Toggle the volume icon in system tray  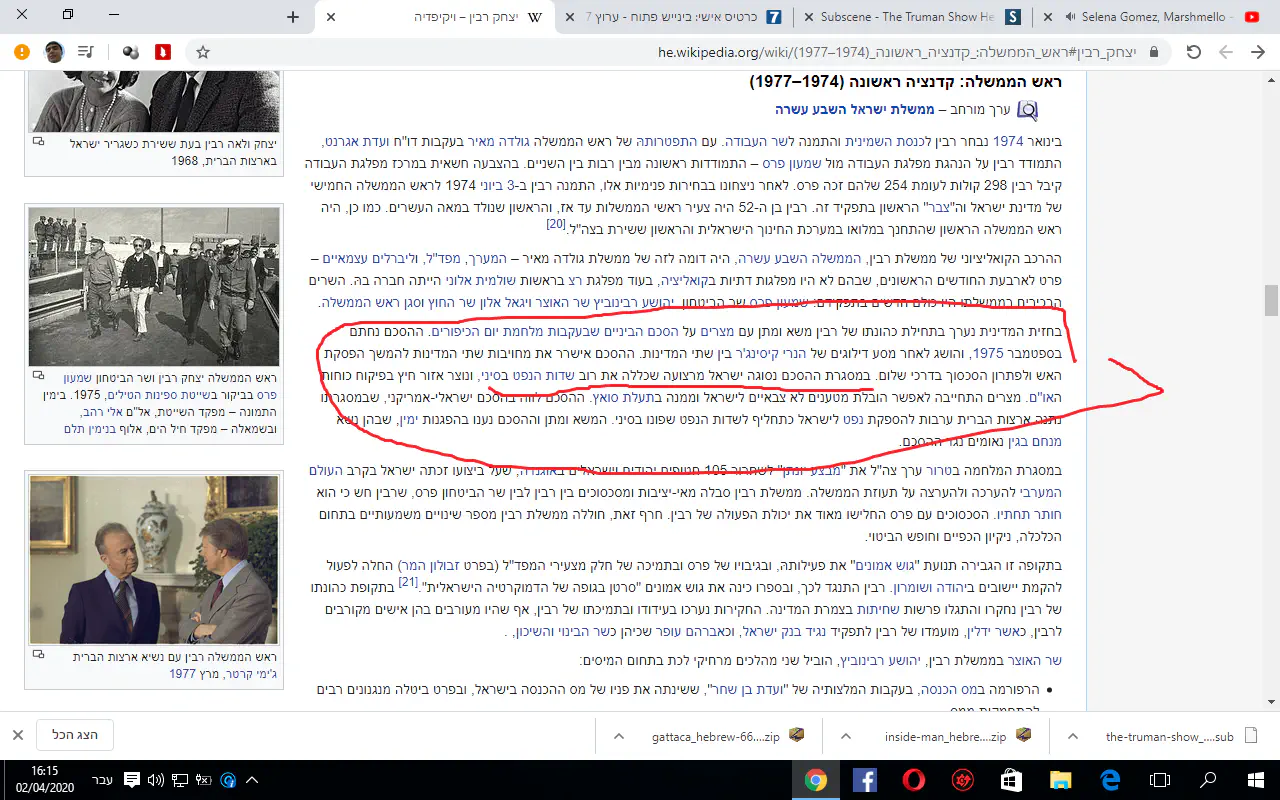155,780
